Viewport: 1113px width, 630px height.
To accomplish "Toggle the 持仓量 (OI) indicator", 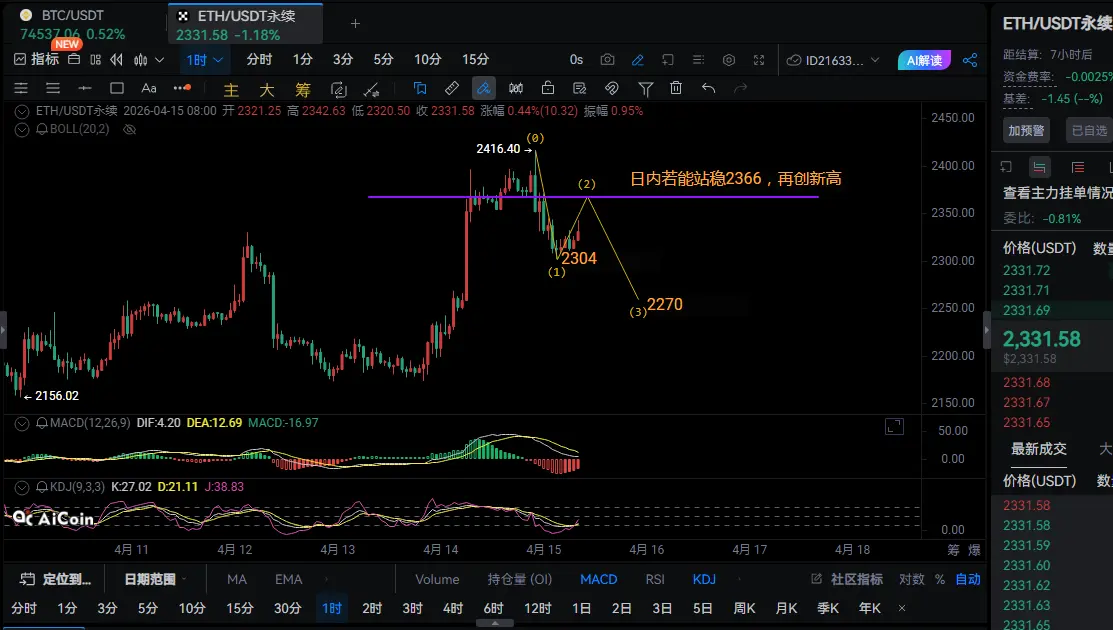I will 520,579.
